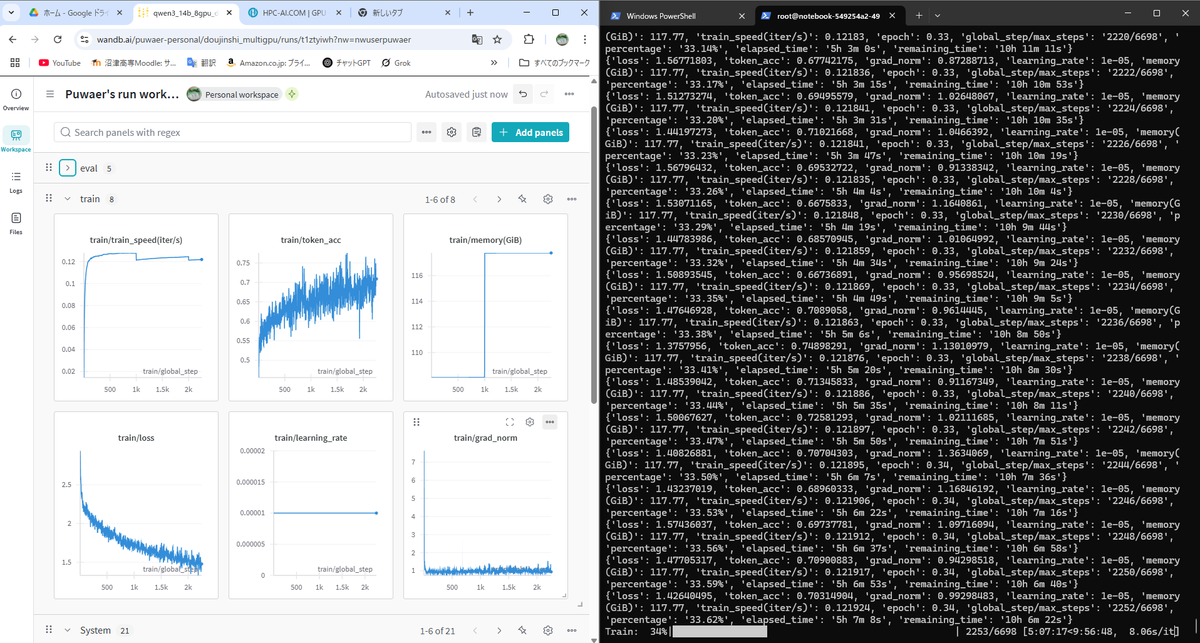This screenshot has height=643, width=1200.
Task: Click the train section pin/magic icon
Action: pos(522,199)
